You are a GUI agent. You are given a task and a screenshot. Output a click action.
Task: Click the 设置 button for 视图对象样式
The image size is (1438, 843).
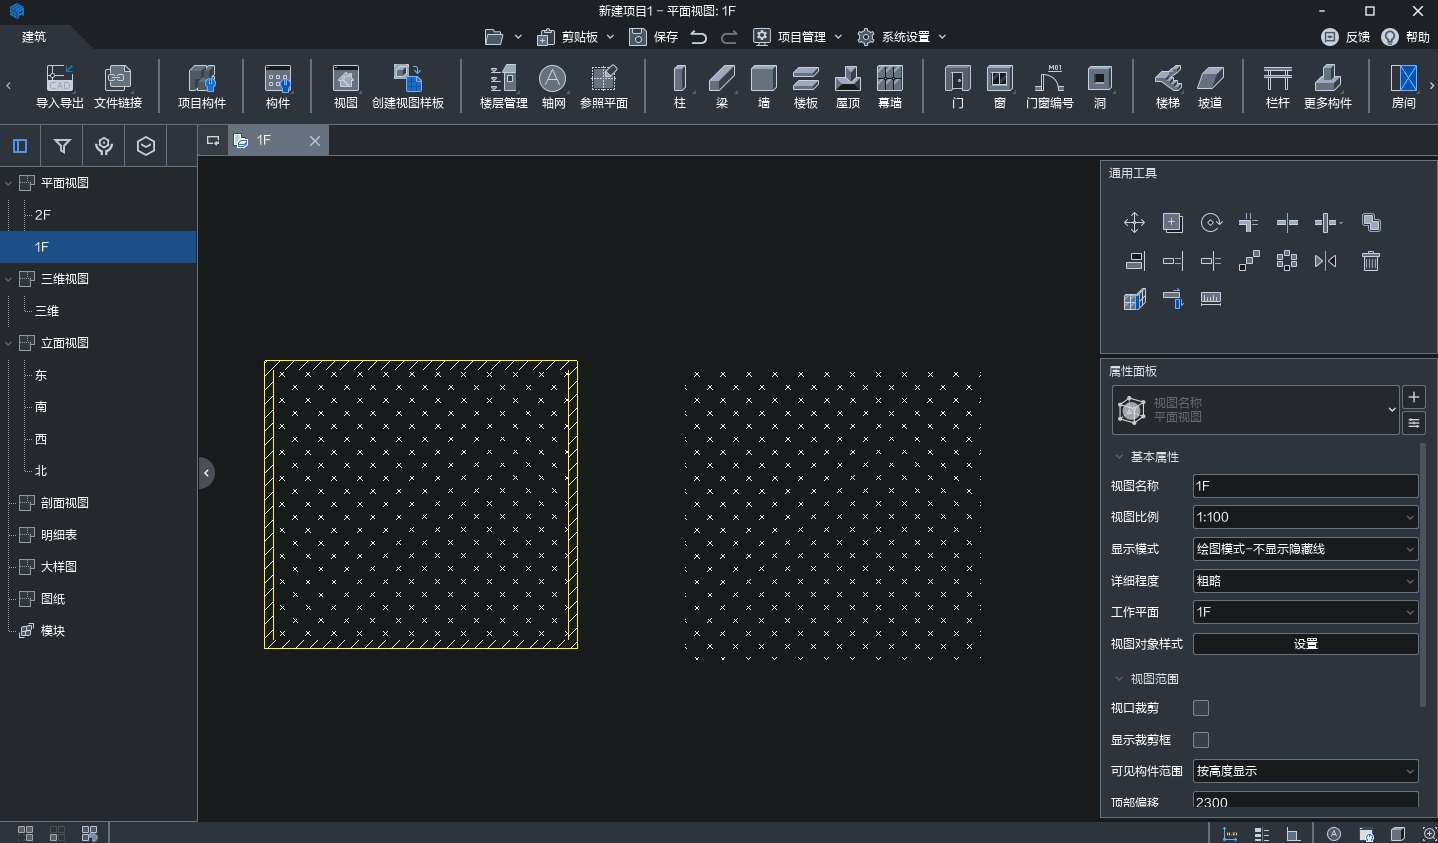[x=1305, y=644]
